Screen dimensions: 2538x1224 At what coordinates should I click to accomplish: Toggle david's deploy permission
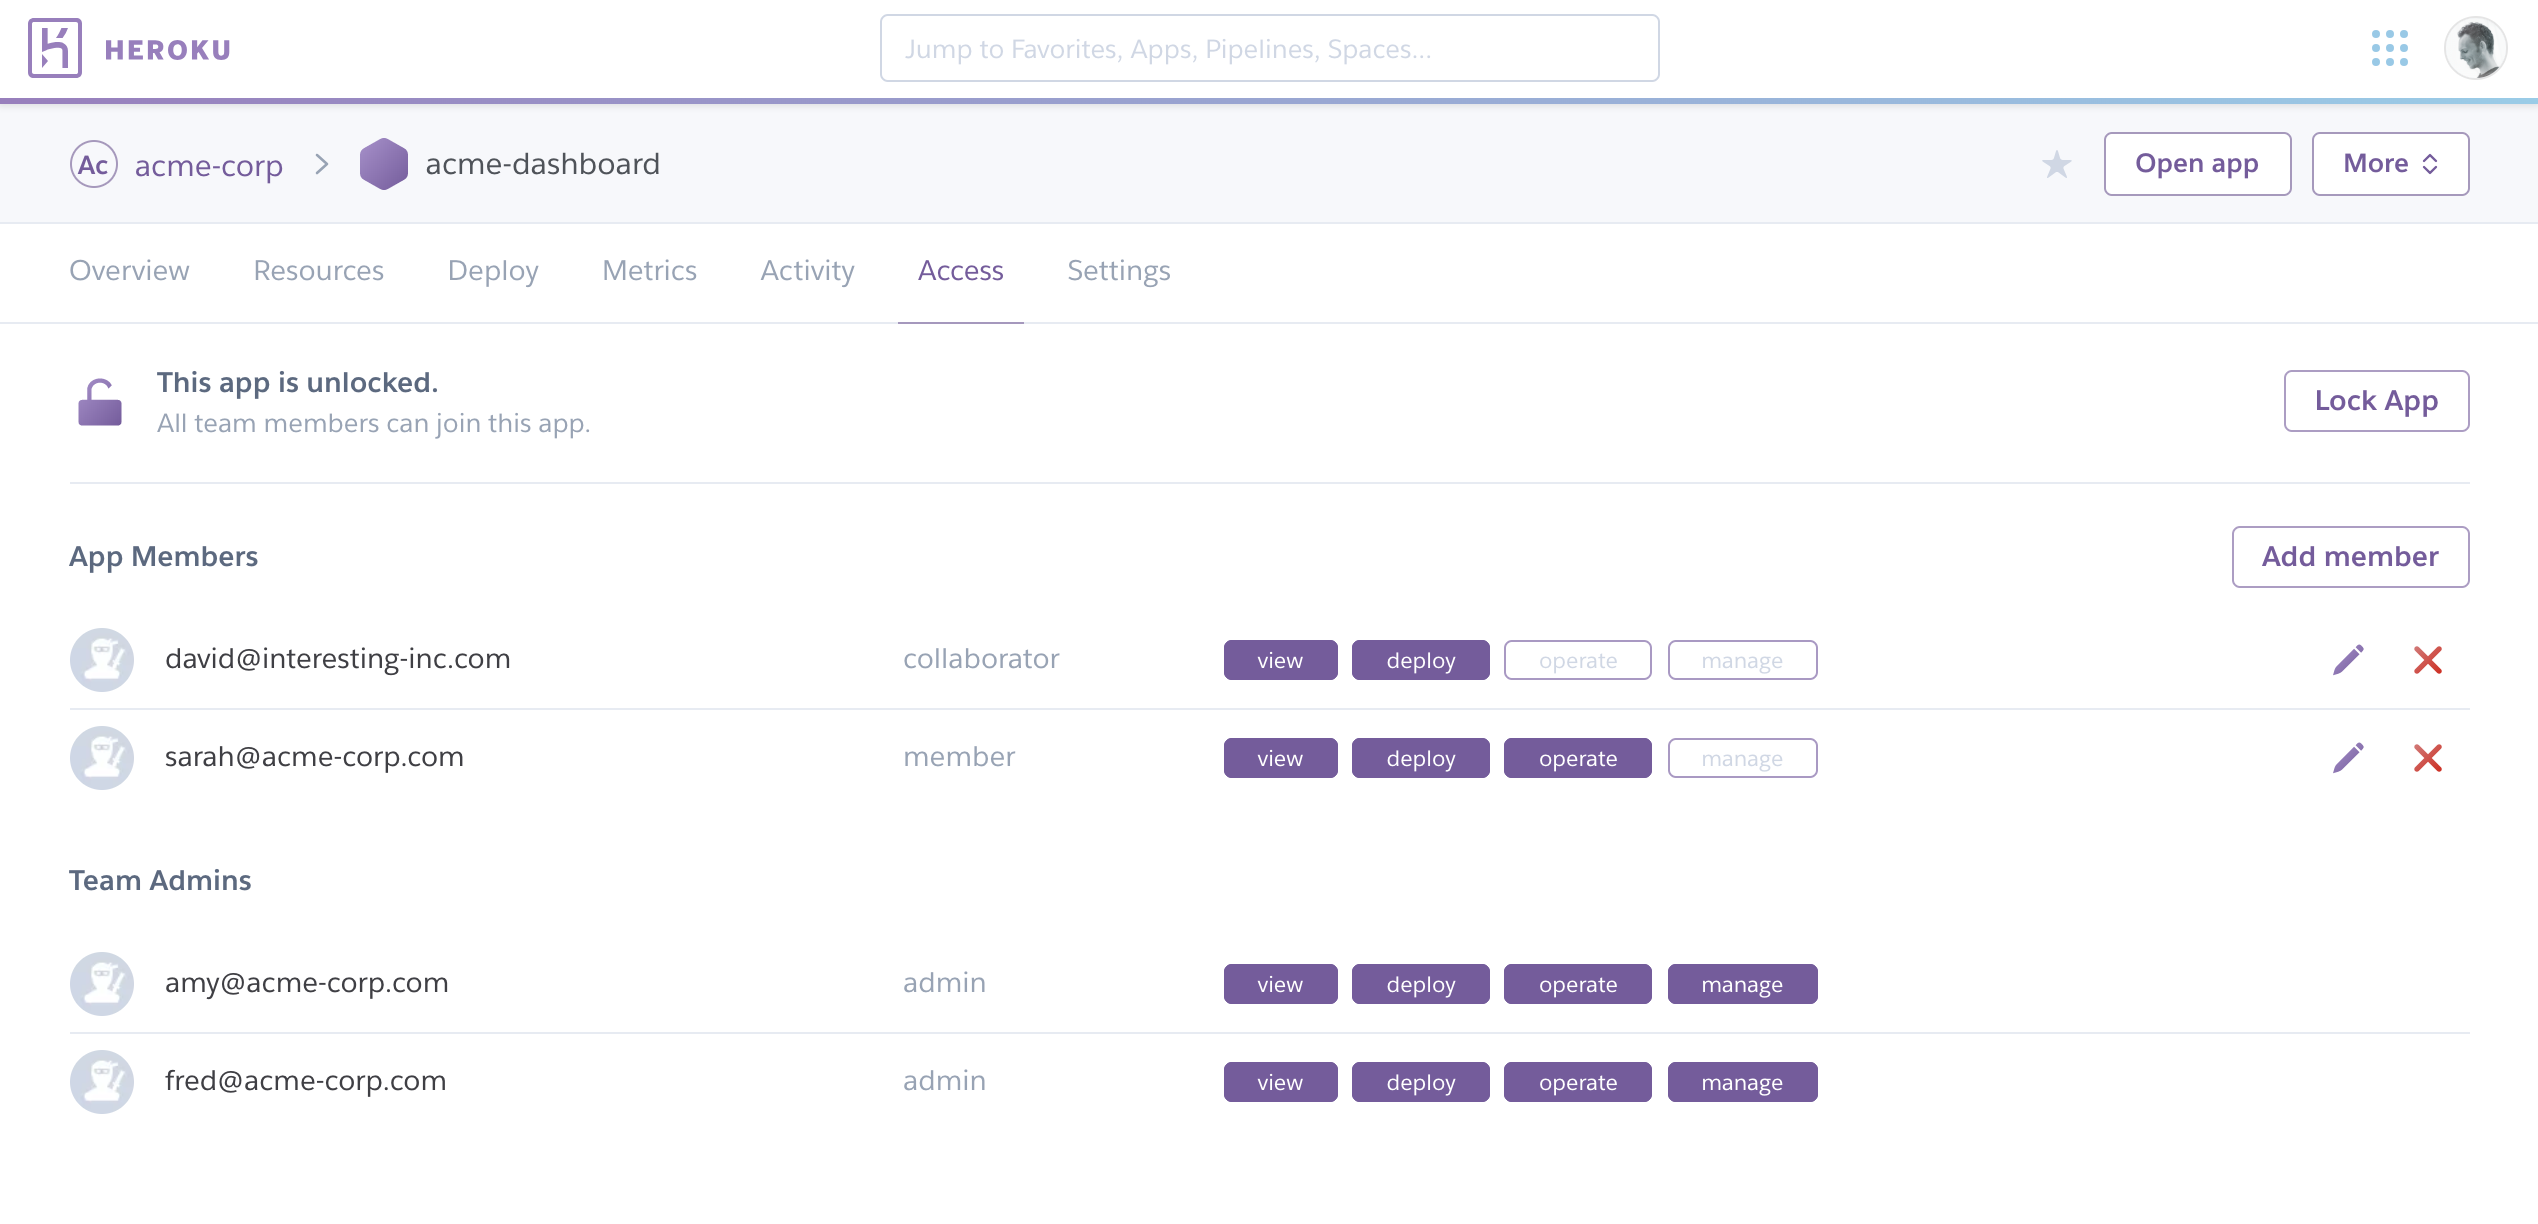pyautogui.click(x=1421, y=660)
